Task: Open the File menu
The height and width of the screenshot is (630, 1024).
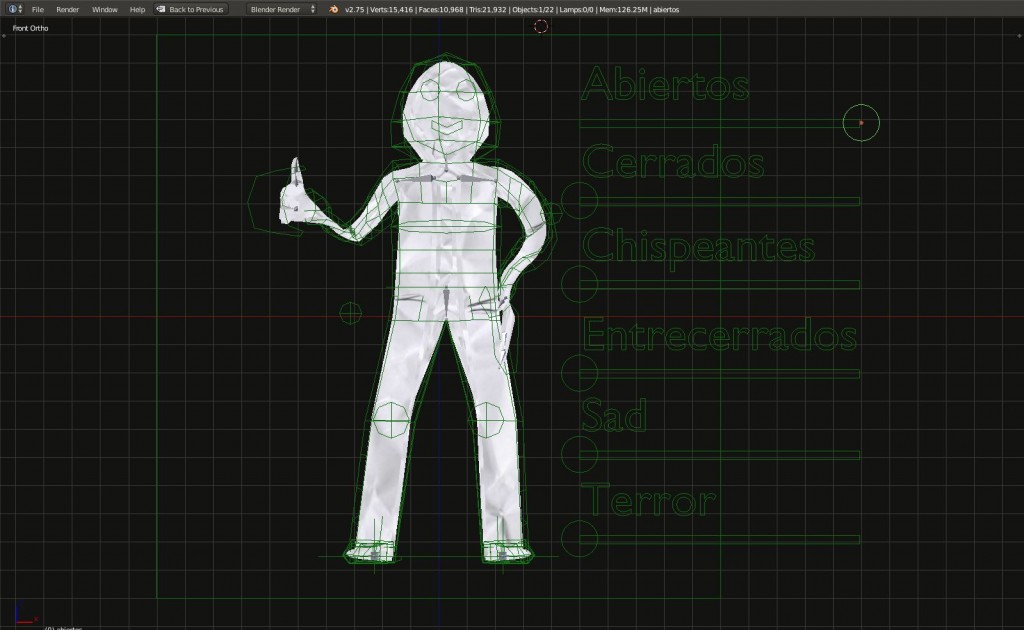Action: coord(38,9)
